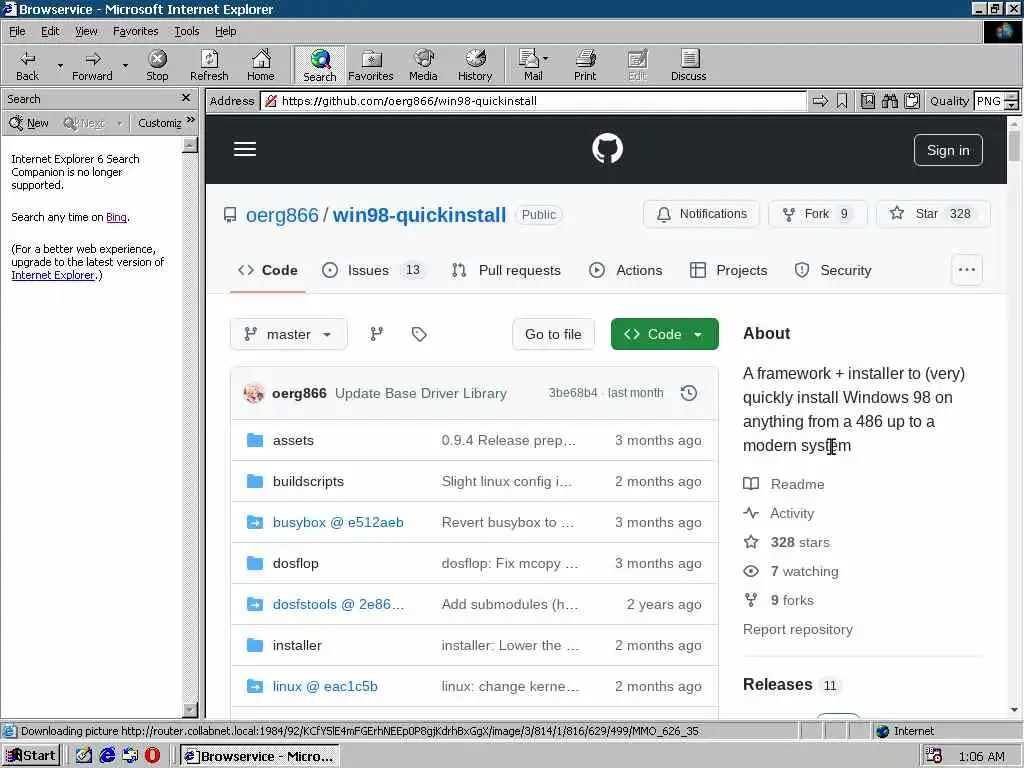Open the Media toolbar button
Image resolution: width=1024 pixels, height=768 pixels.
click(x=423, y=65)
